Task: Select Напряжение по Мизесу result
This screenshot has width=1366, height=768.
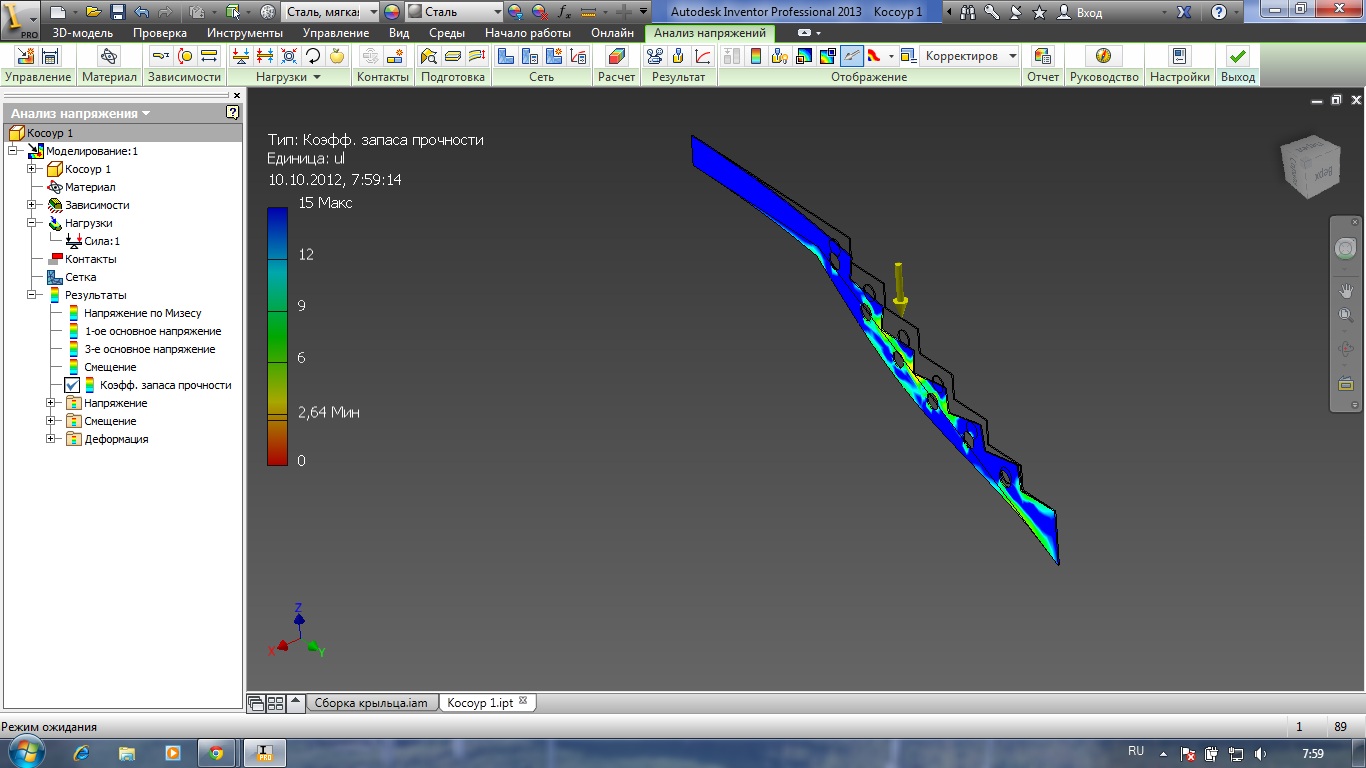Action: pyautogui.click(x=142, y=313)
